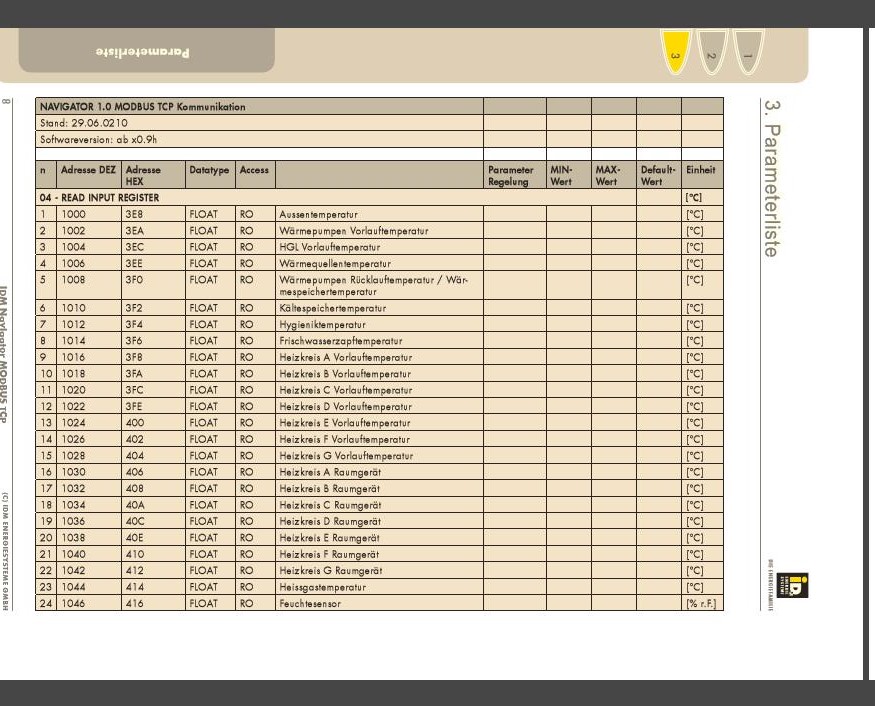Viewport: 875px width, 706px height.
Task: Click 'Heizkreis E Vorlauftemperatur' cell
Action: pos(379,422)
